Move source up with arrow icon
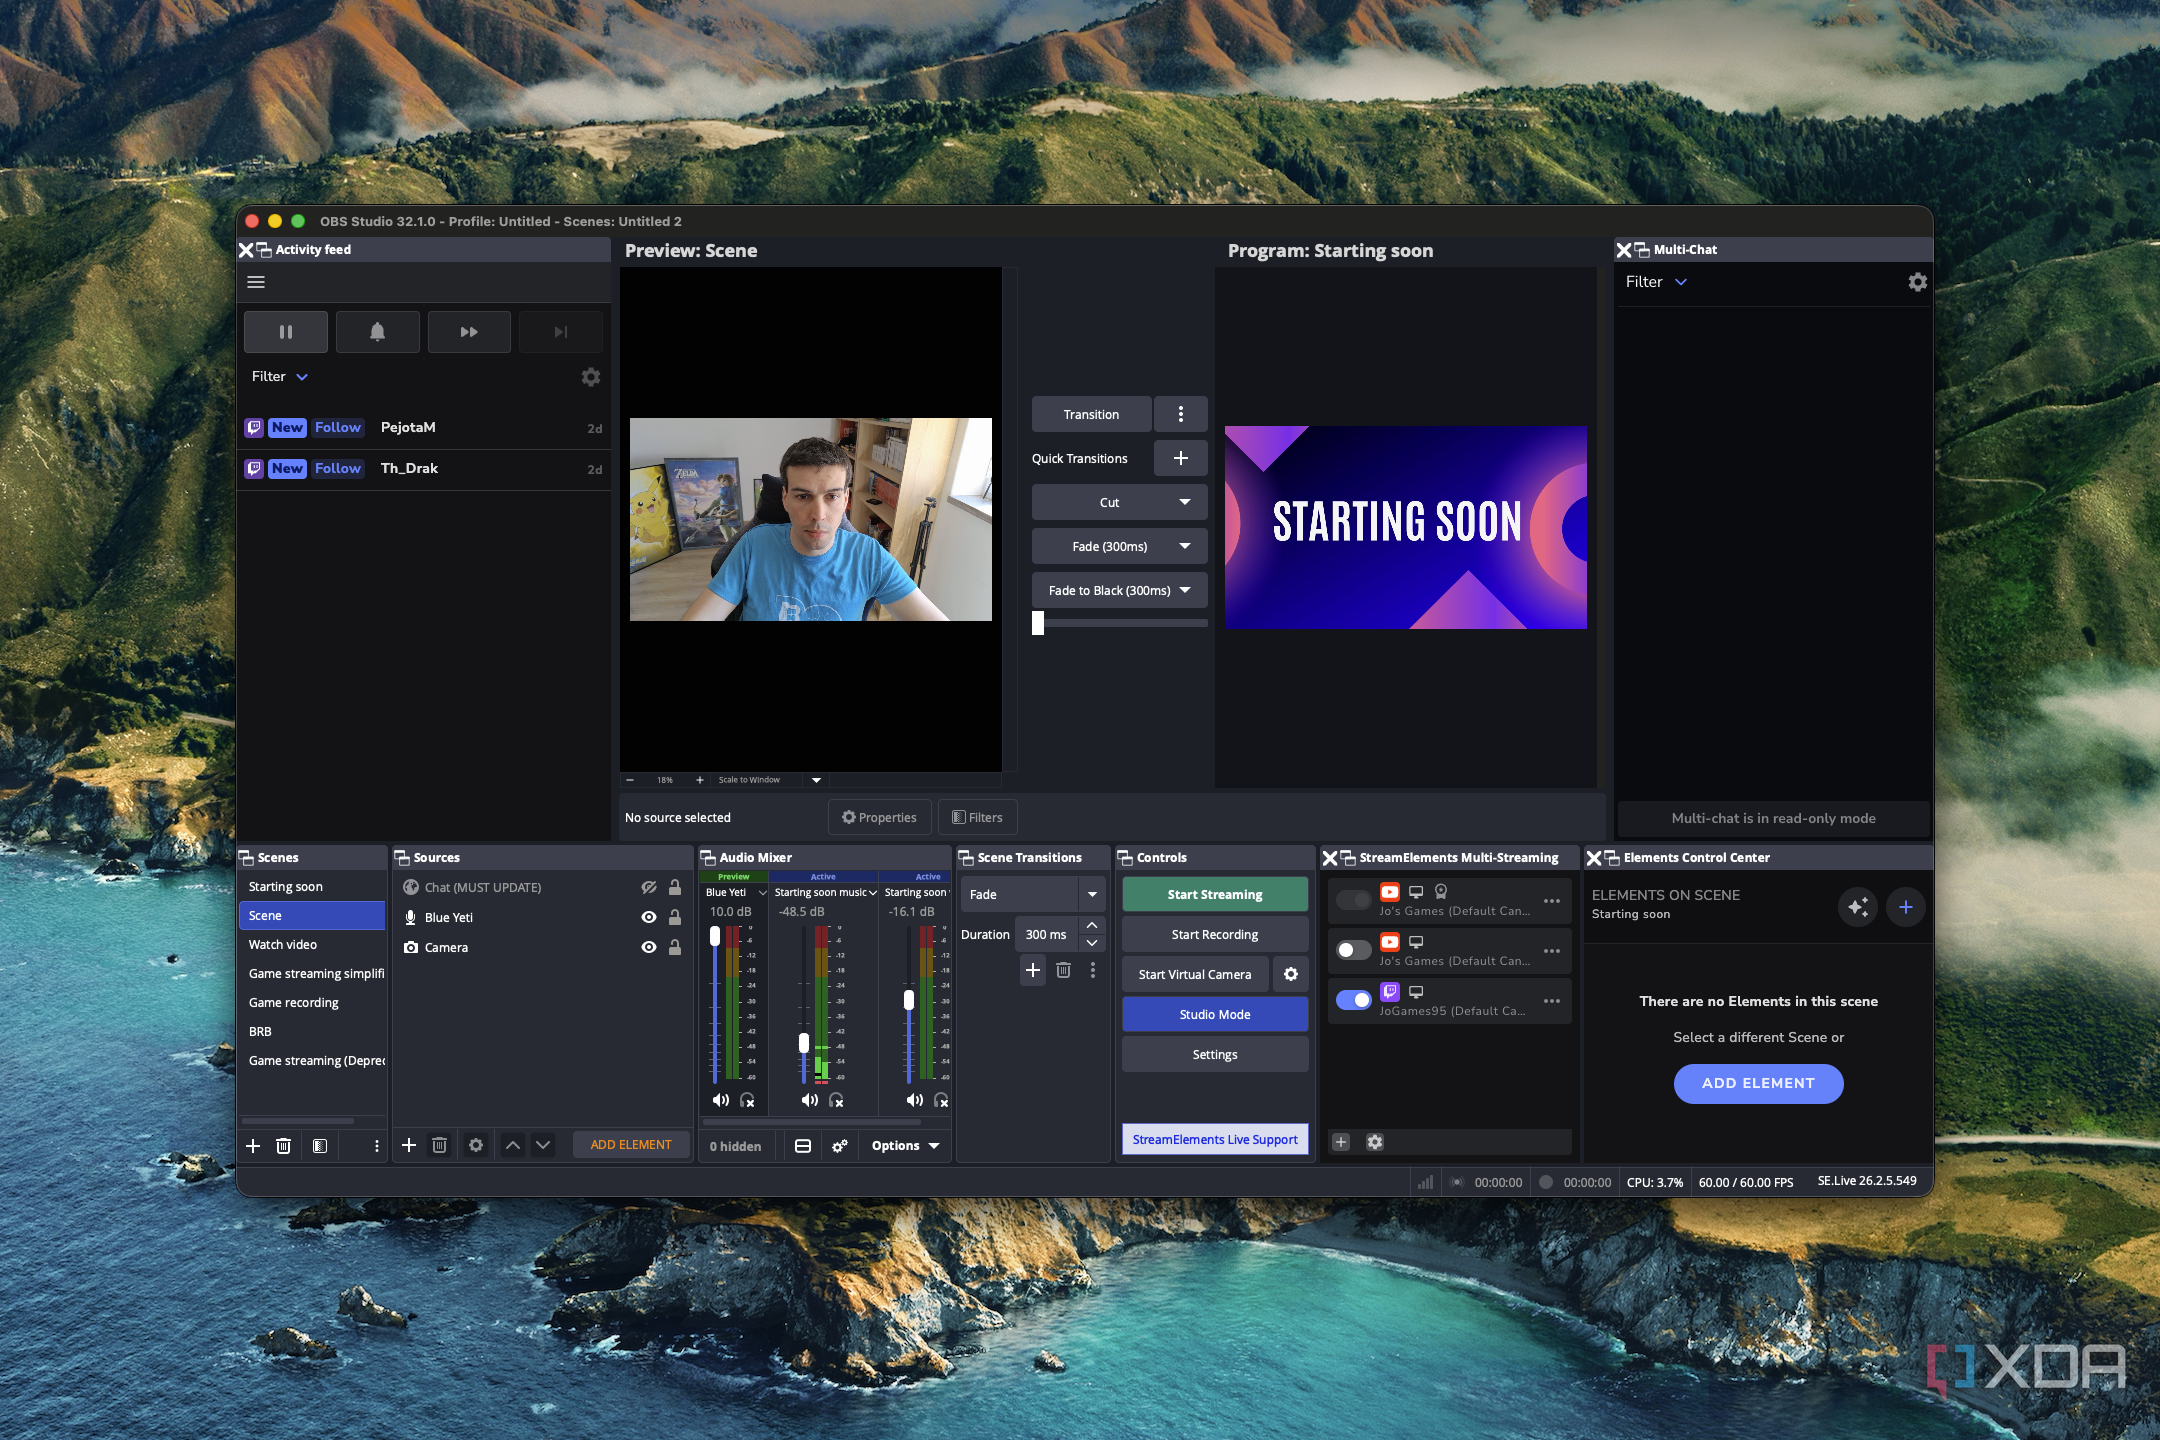This screenshot has width=2160, height=1440. click(512, 1145)
